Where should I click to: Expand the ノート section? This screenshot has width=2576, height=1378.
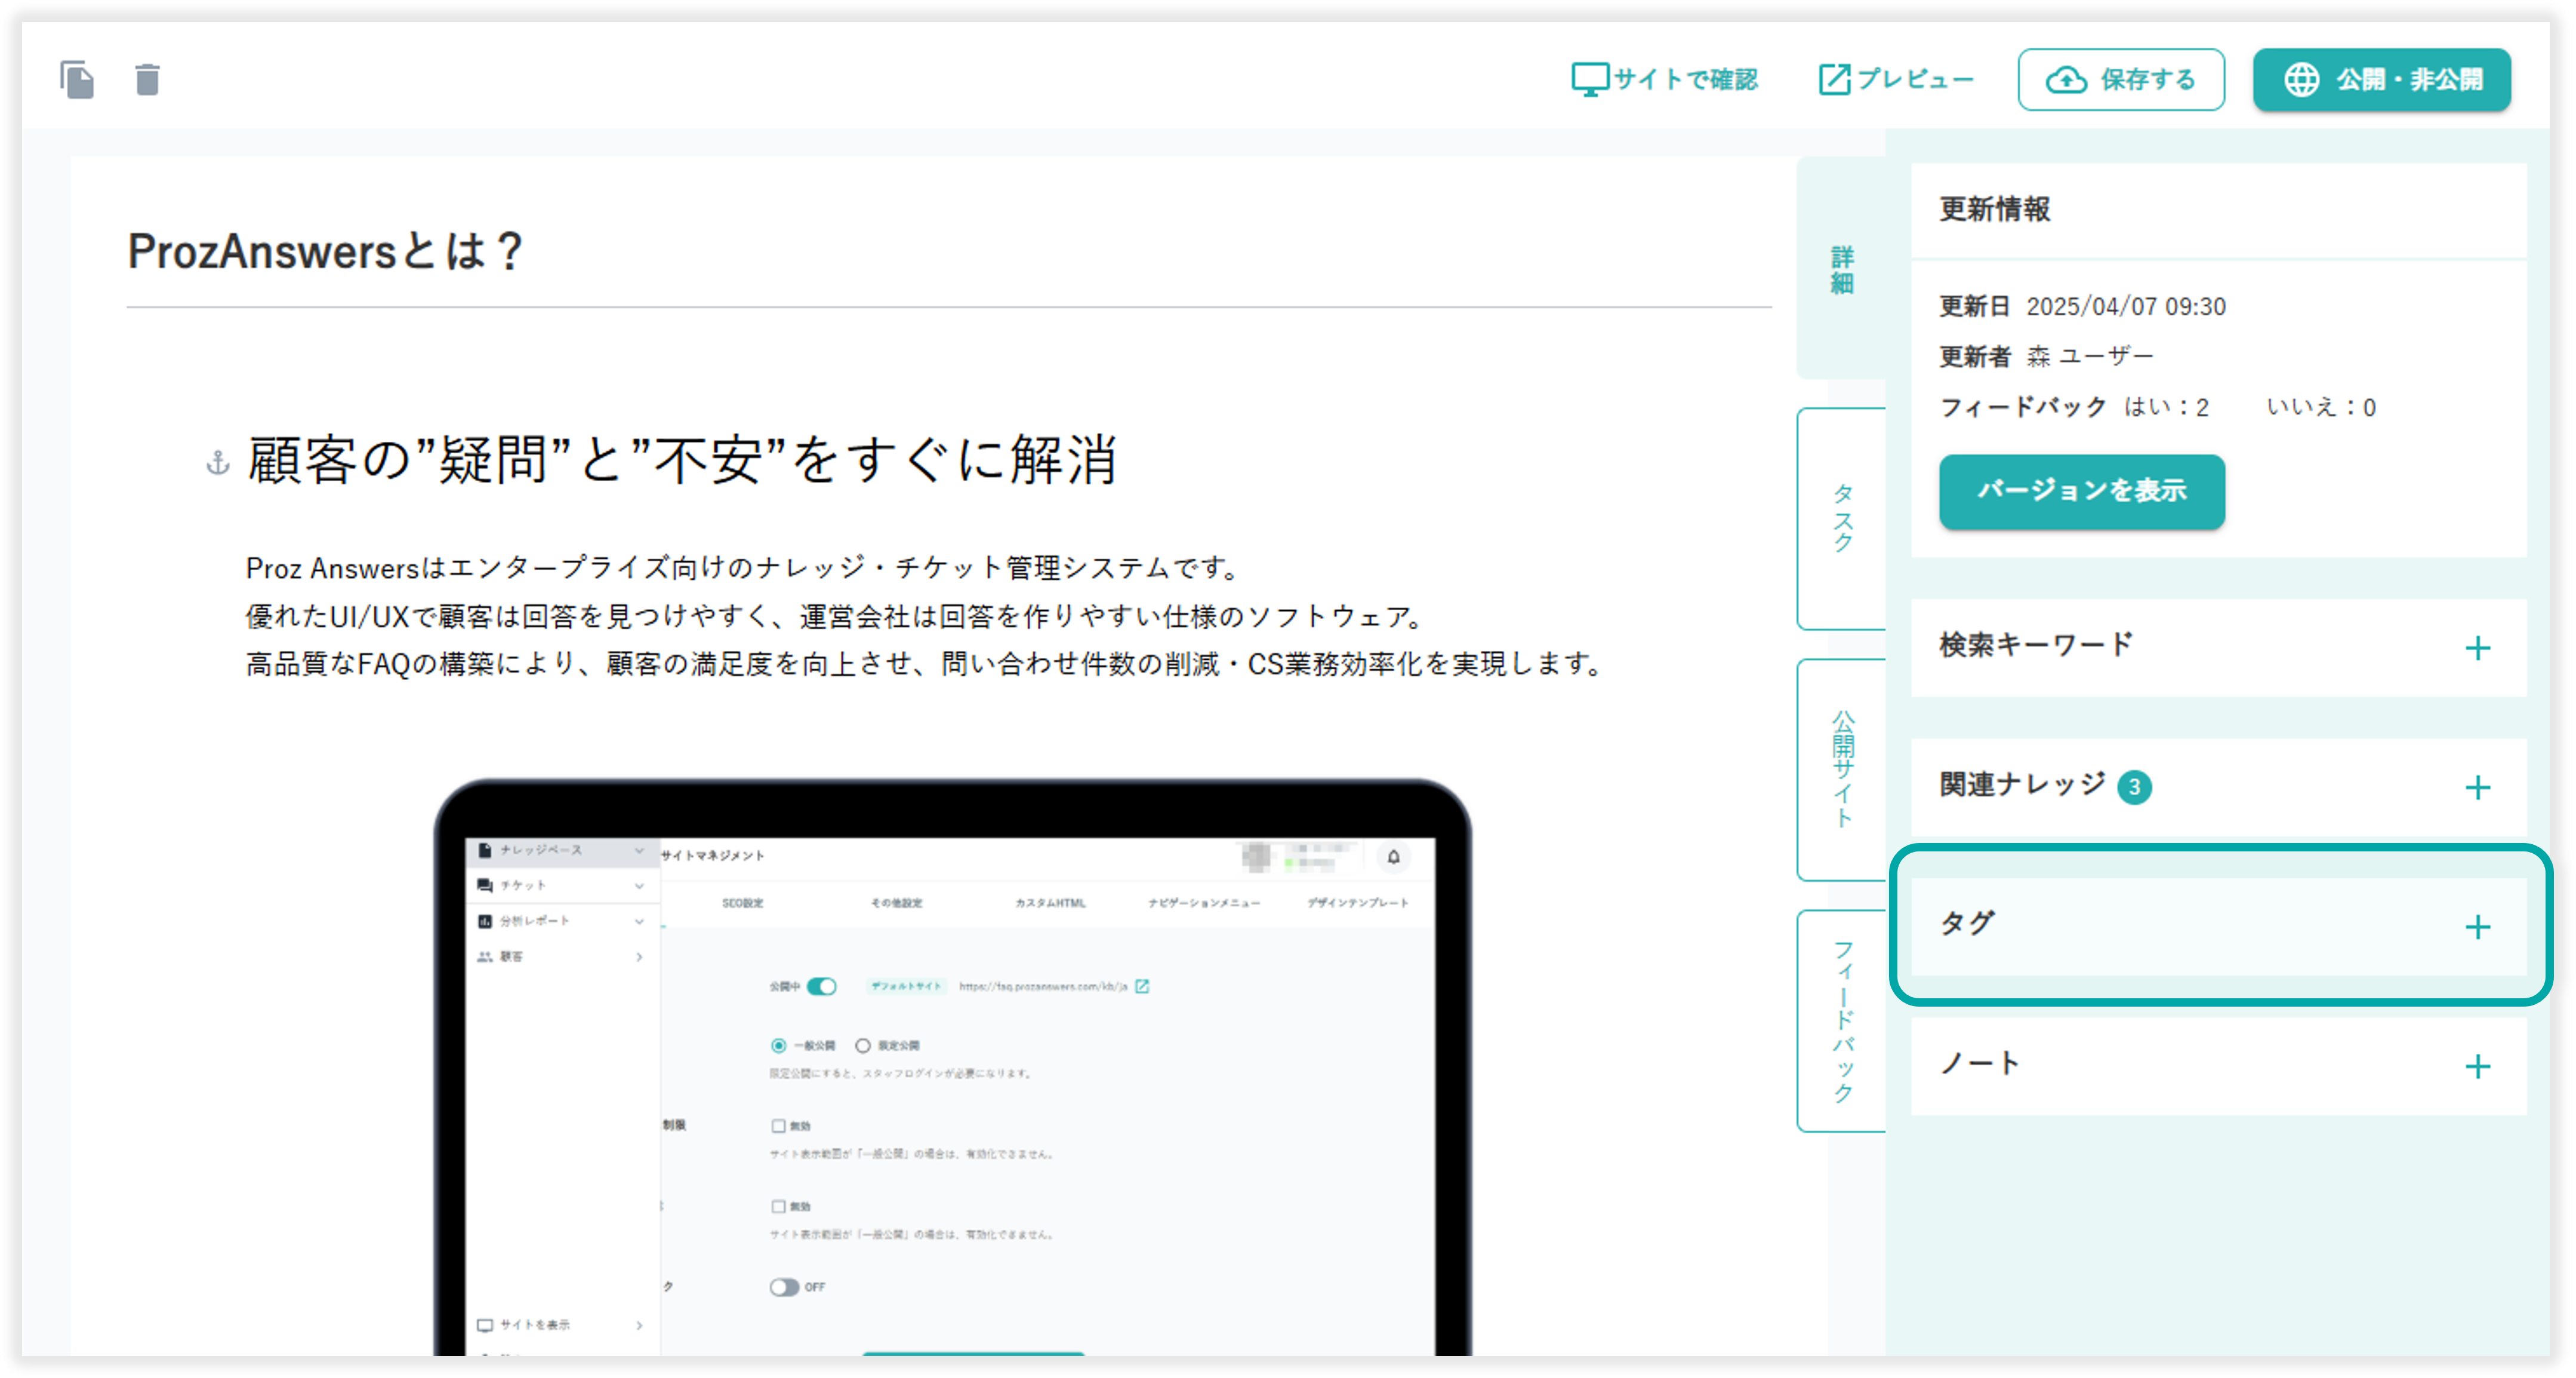point(2477,1066)
